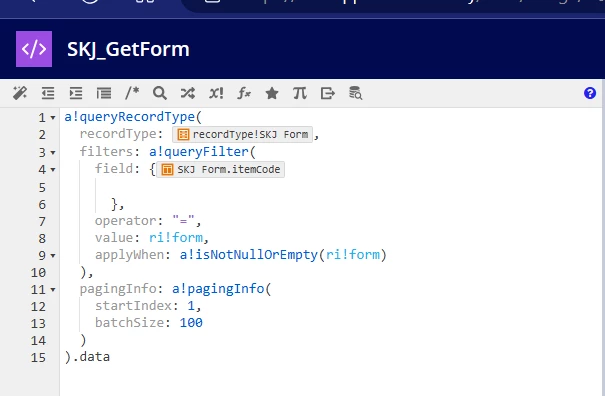Collapse line 11 pagingInfo fold arrow
Screen dimensions: 605x396
tap(53, 289)
